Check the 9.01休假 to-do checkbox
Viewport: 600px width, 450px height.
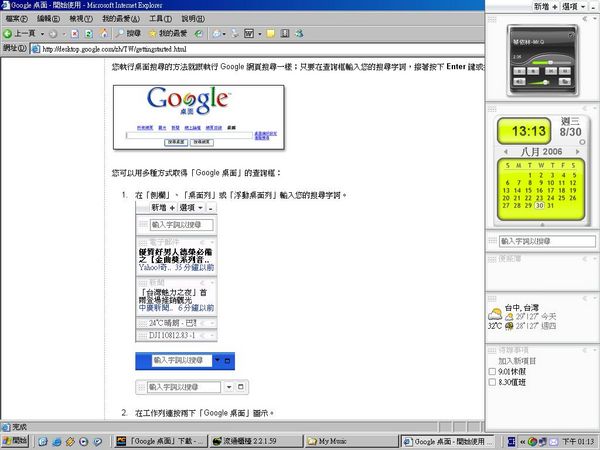click(492, 371)
